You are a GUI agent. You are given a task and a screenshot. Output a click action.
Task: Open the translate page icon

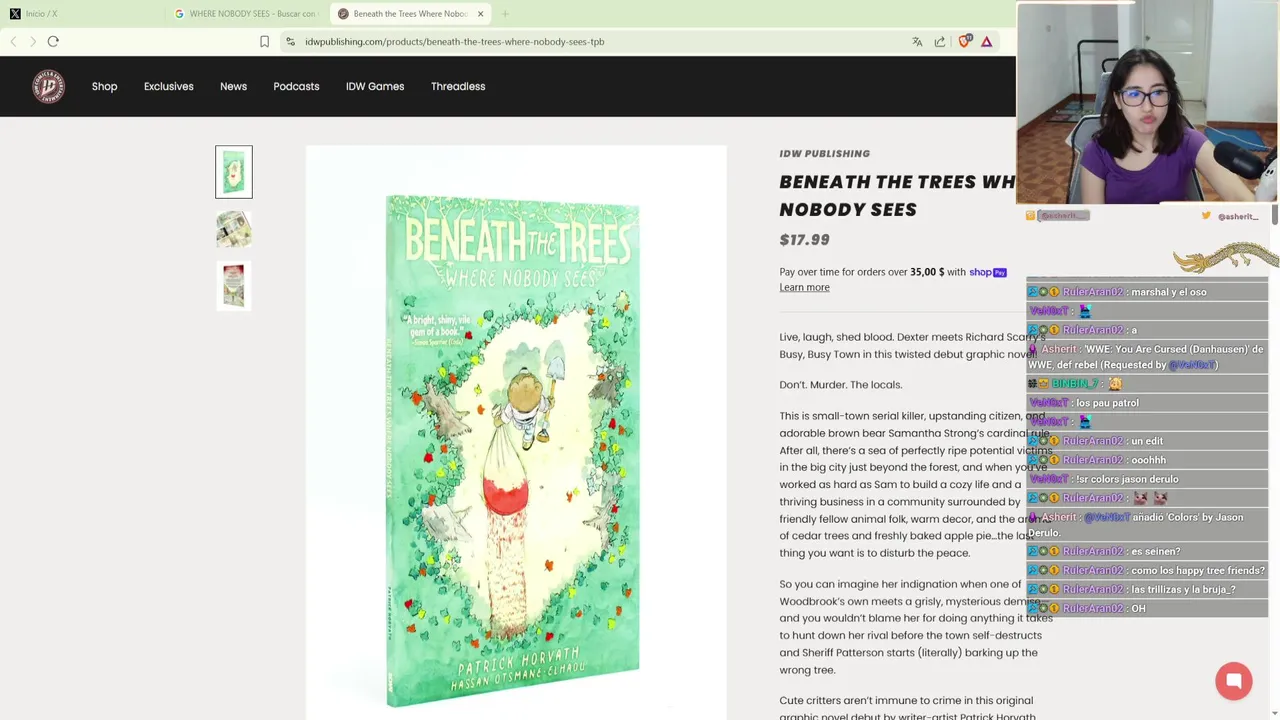click(917, 41)
